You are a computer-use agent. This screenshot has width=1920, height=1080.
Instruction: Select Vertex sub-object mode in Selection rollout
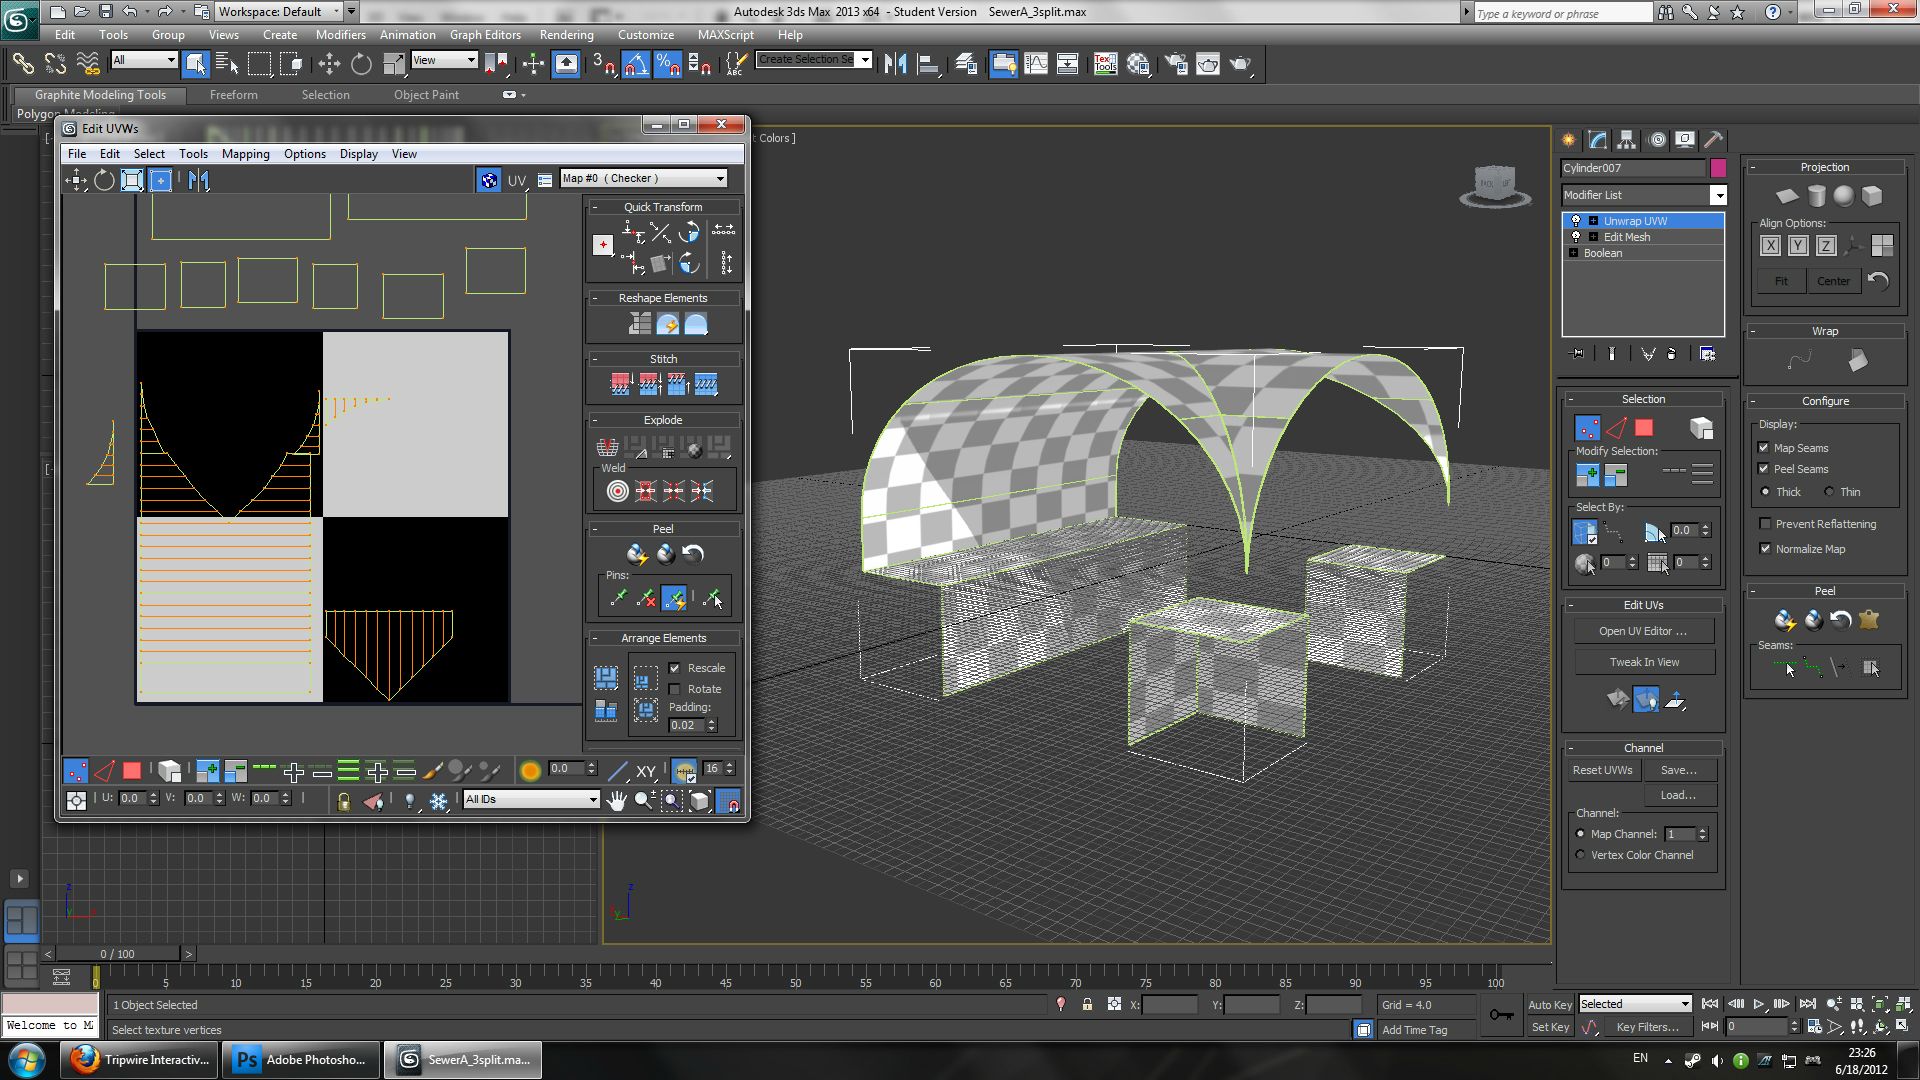tap(1587, 428)
